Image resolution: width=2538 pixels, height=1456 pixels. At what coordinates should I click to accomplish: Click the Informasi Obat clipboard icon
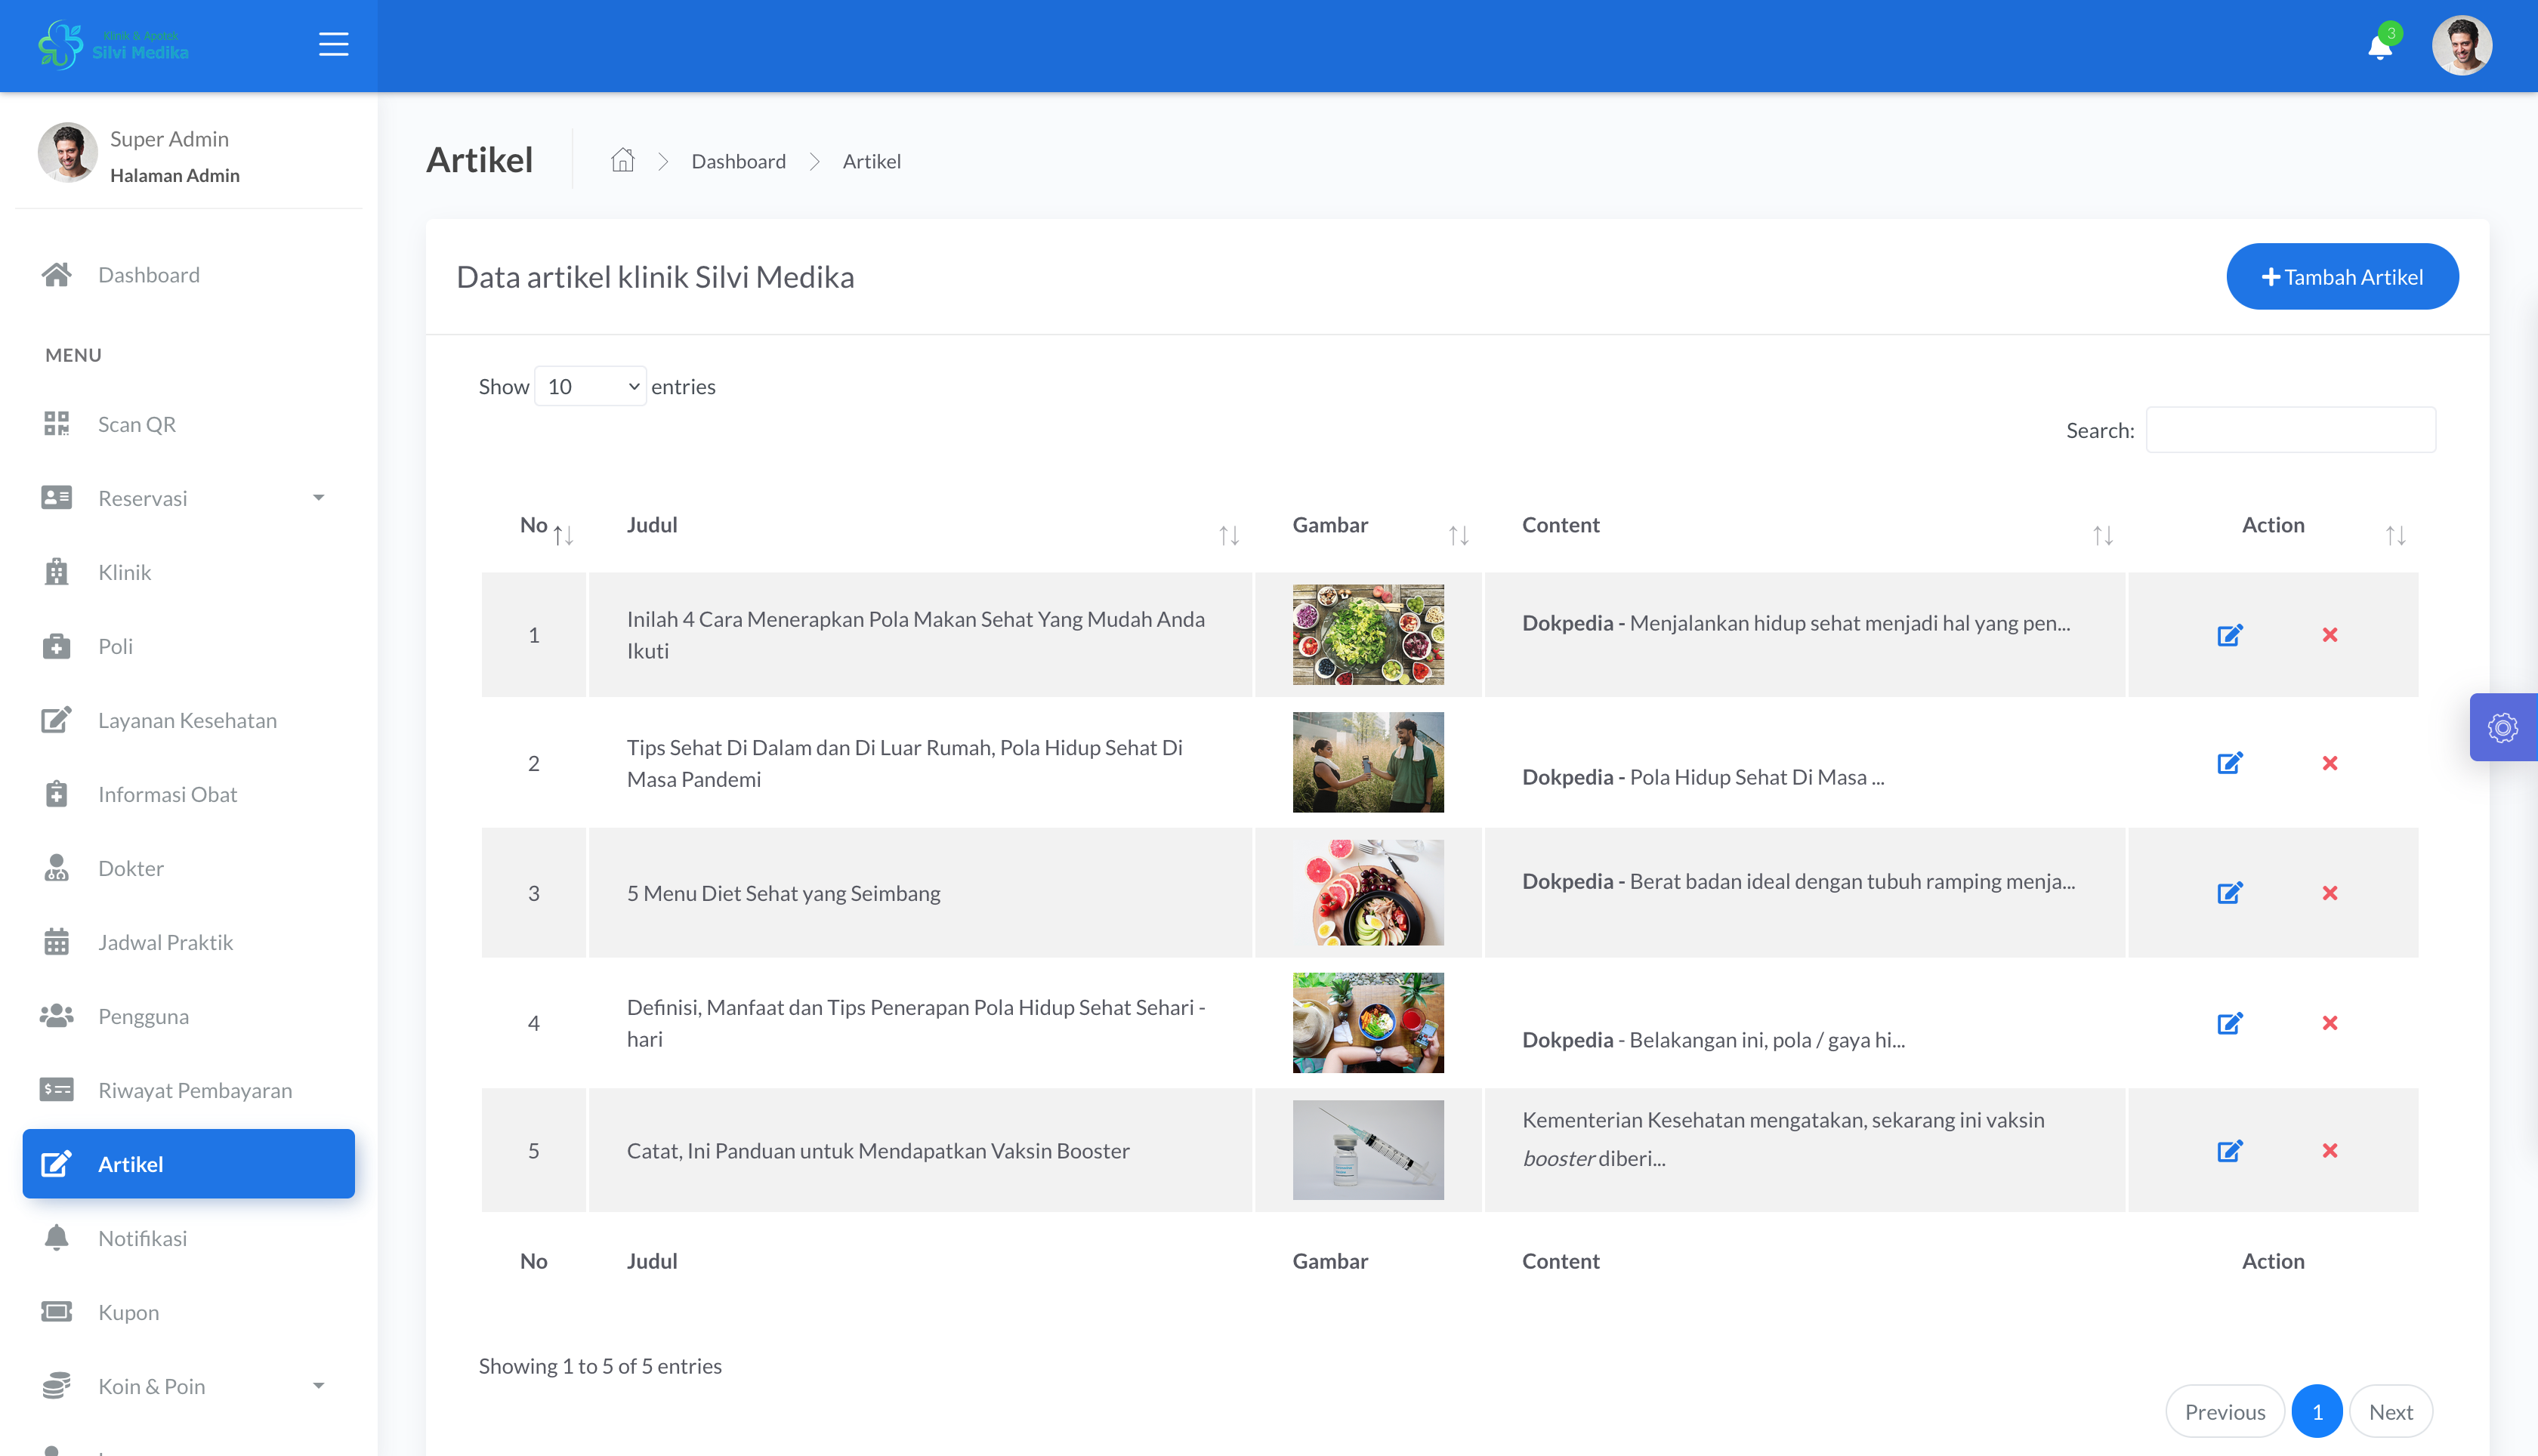point(56,794)
